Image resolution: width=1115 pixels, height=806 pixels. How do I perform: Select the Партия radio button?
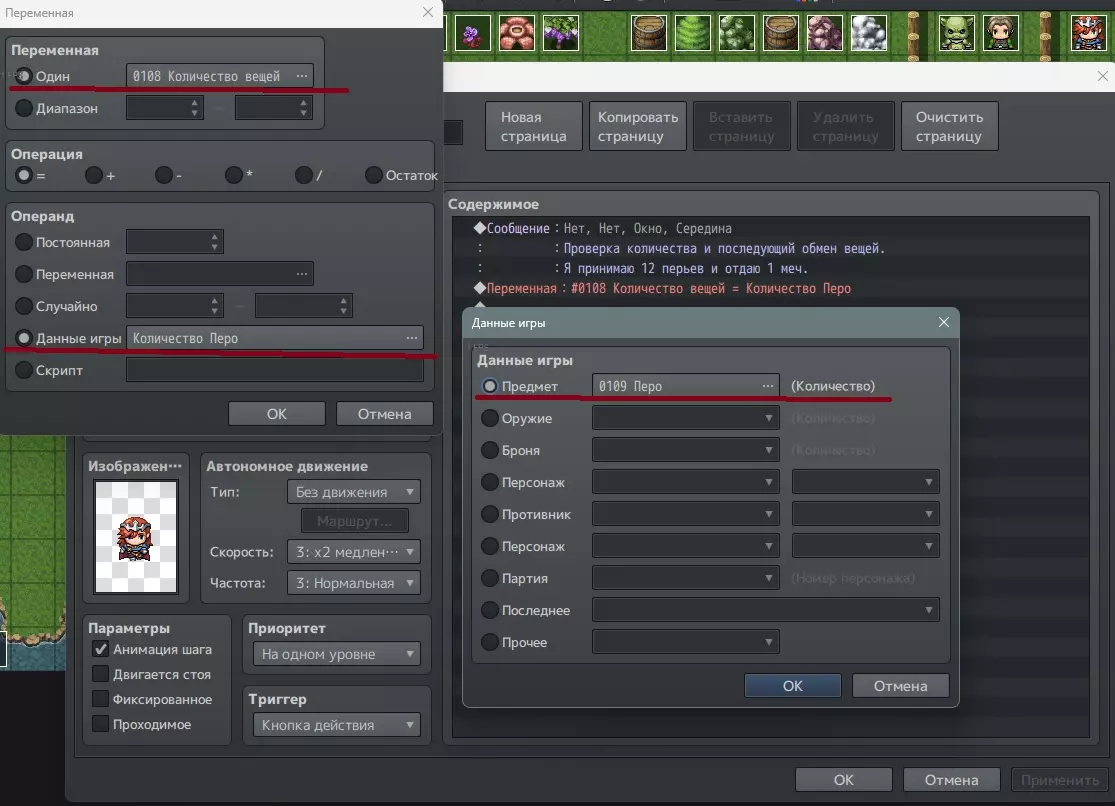(x=489, y=578)
